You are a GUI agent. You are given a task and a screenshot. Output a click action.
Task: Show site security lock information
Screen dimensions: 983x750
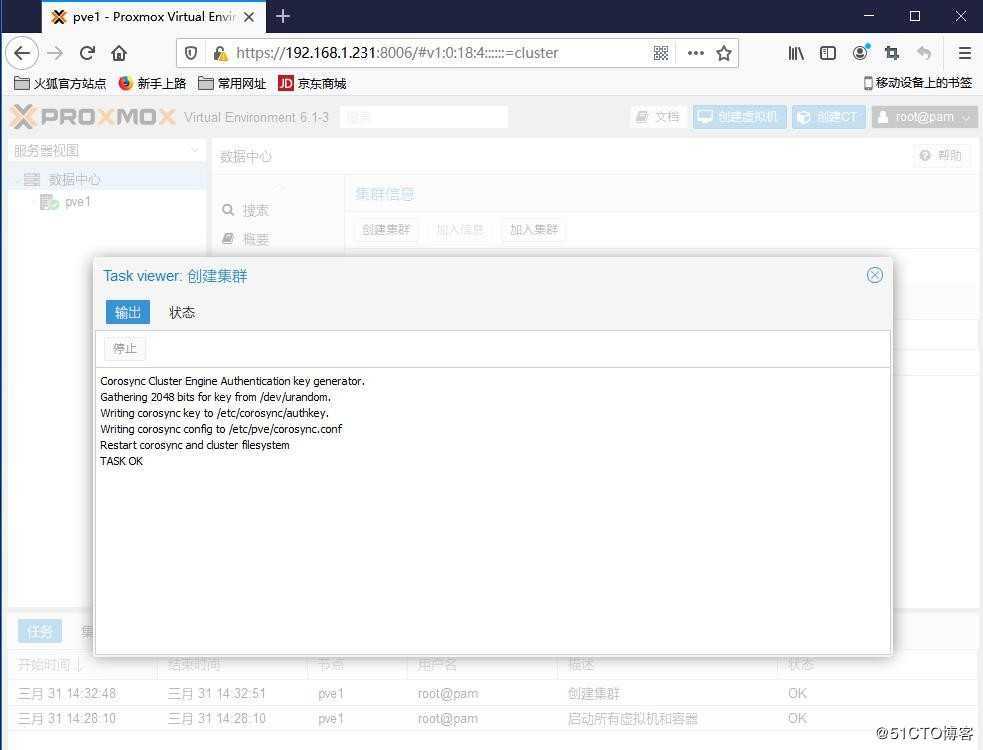point(220,53)
